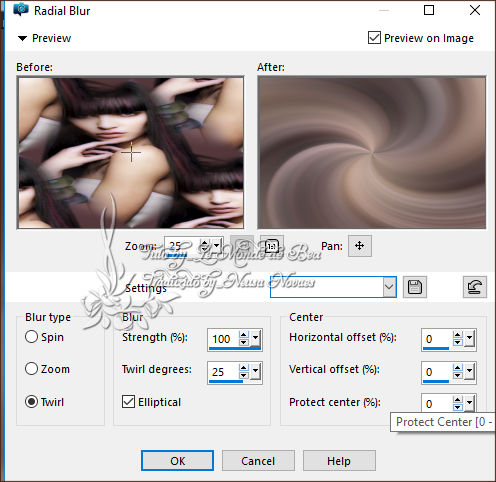Decrease Twirl degrees with down spinner arrow

(244, 375)
